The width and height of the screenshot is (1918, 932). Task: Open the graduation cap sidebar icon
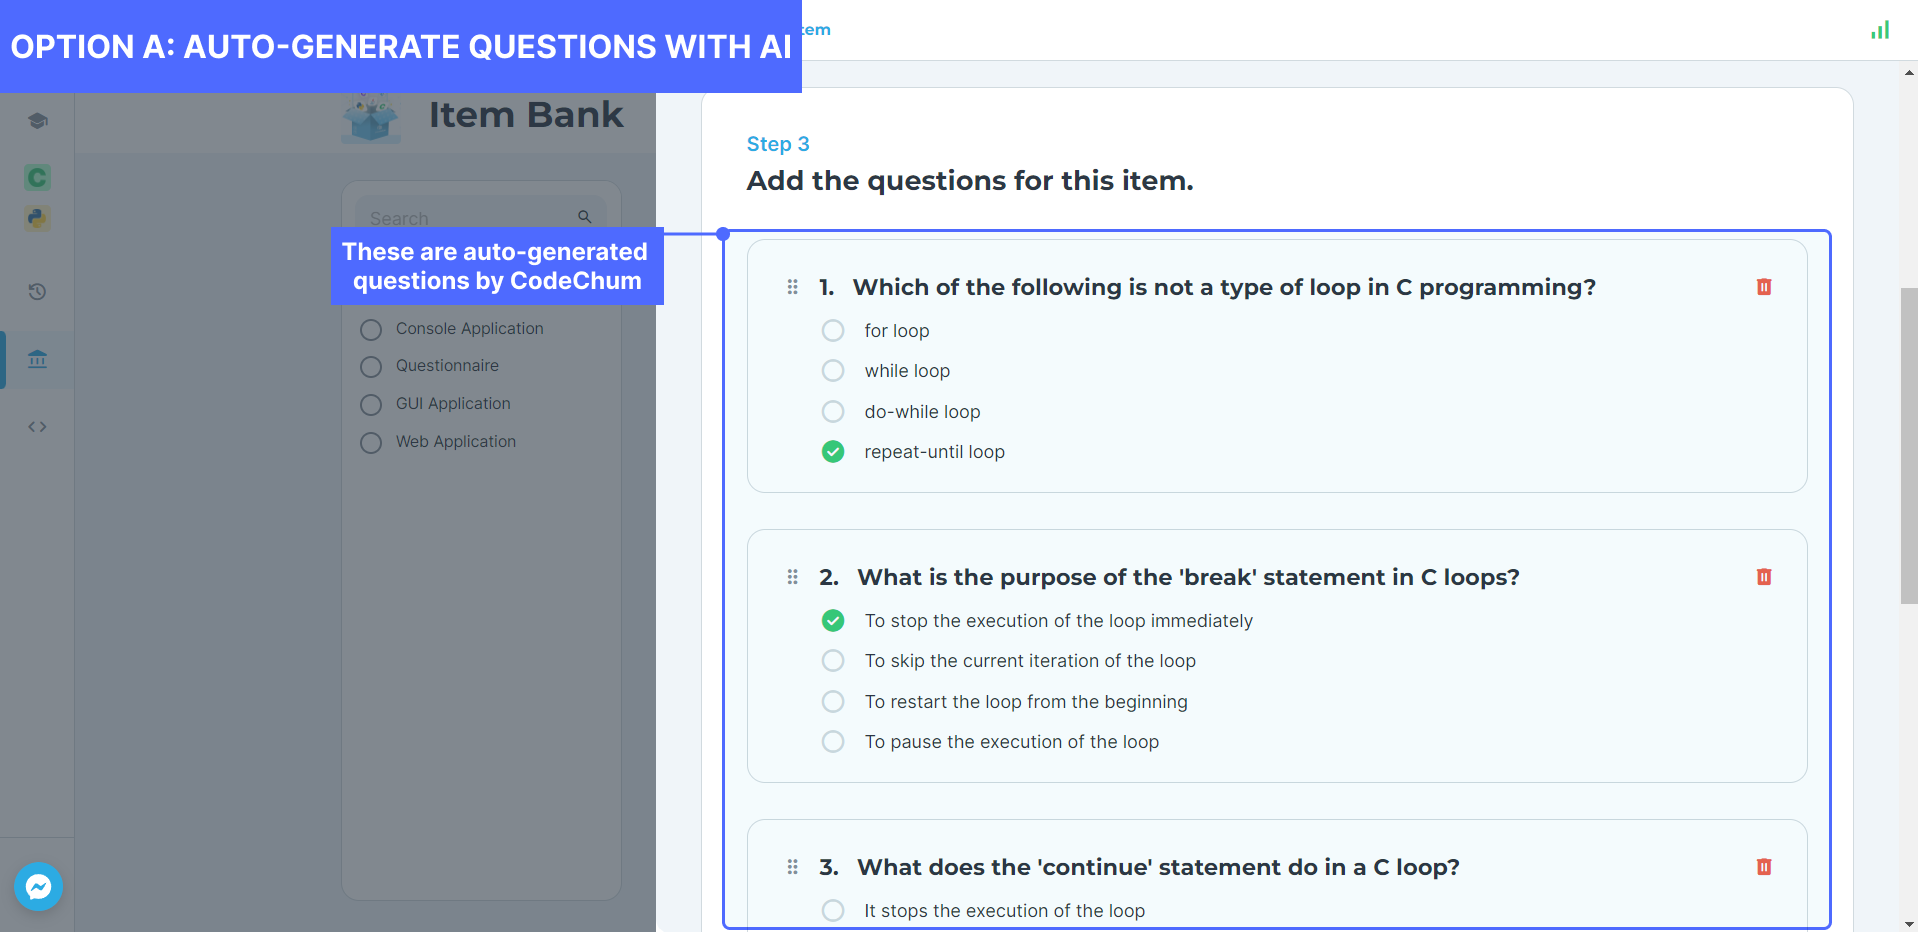[x=37, y=121]
